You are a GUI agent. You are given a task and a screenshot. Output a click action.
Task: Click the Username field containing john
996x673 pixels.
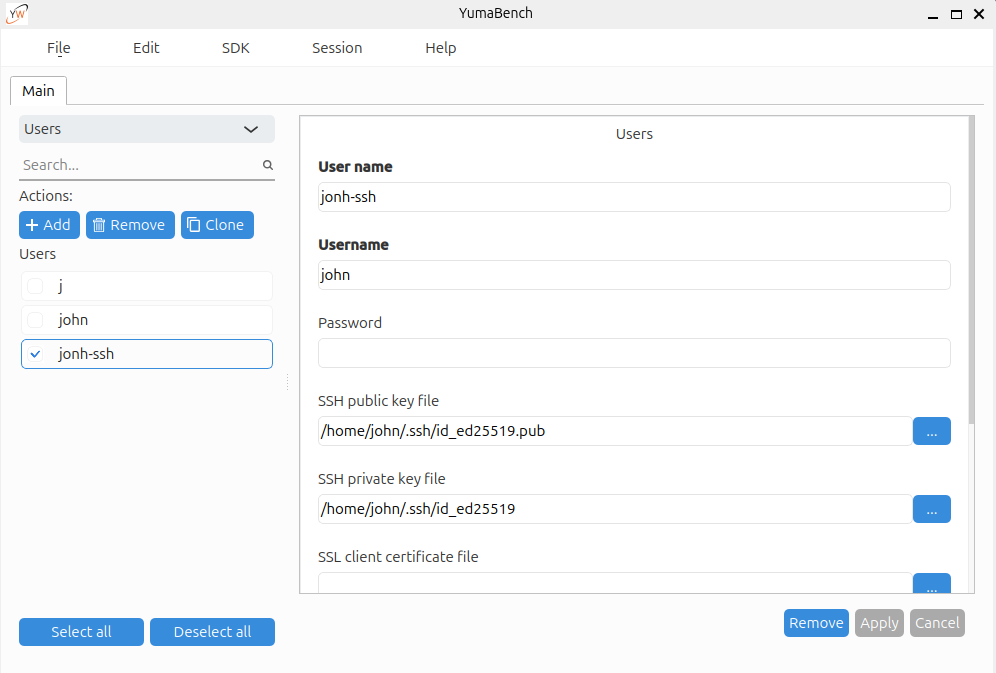(634, 275)
